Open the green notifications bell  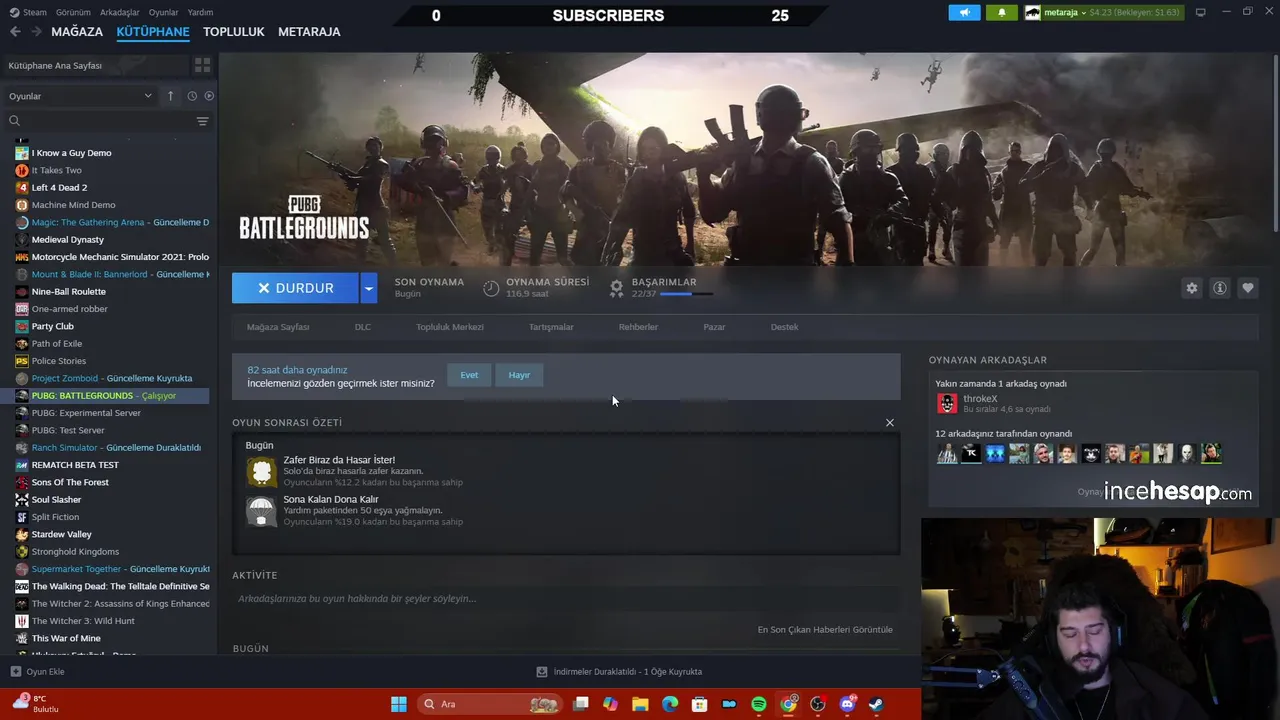pyautogui.click(x=1002, y=12)
